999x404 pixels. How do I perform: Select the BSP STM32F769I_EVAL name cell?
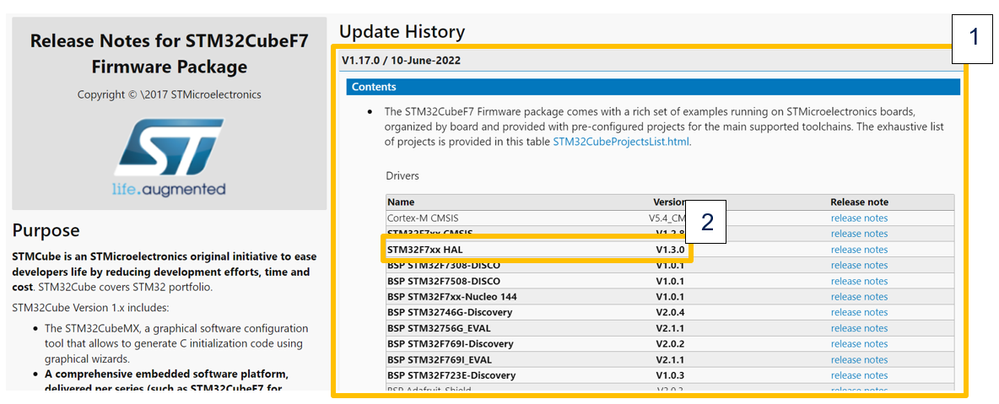pyautogui.click(x=440, y=359)
